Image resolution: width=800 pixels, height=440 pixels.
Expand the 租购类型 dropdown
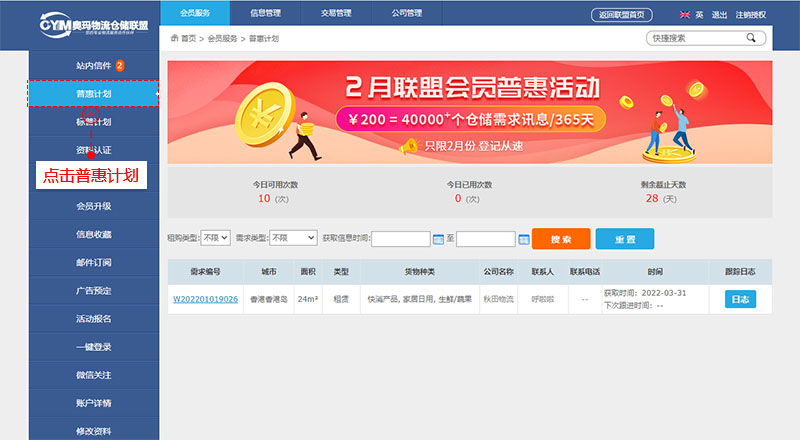click(216, 239)
